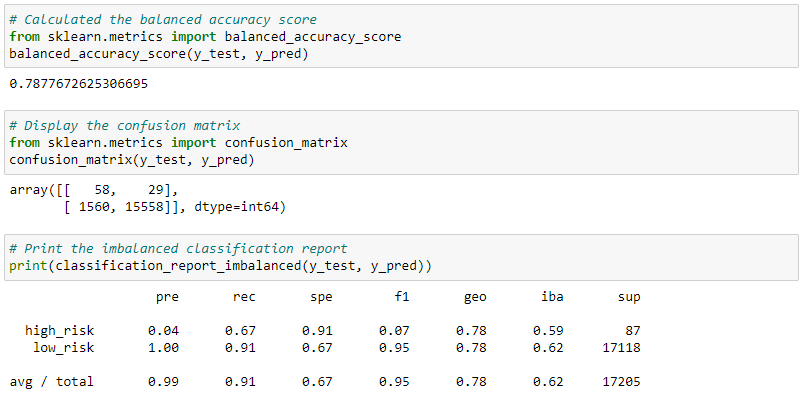The image size is (803, 395).
Task: Click the confusion matrix code cell
Action: pyautogui.click(x=402, y=142)
